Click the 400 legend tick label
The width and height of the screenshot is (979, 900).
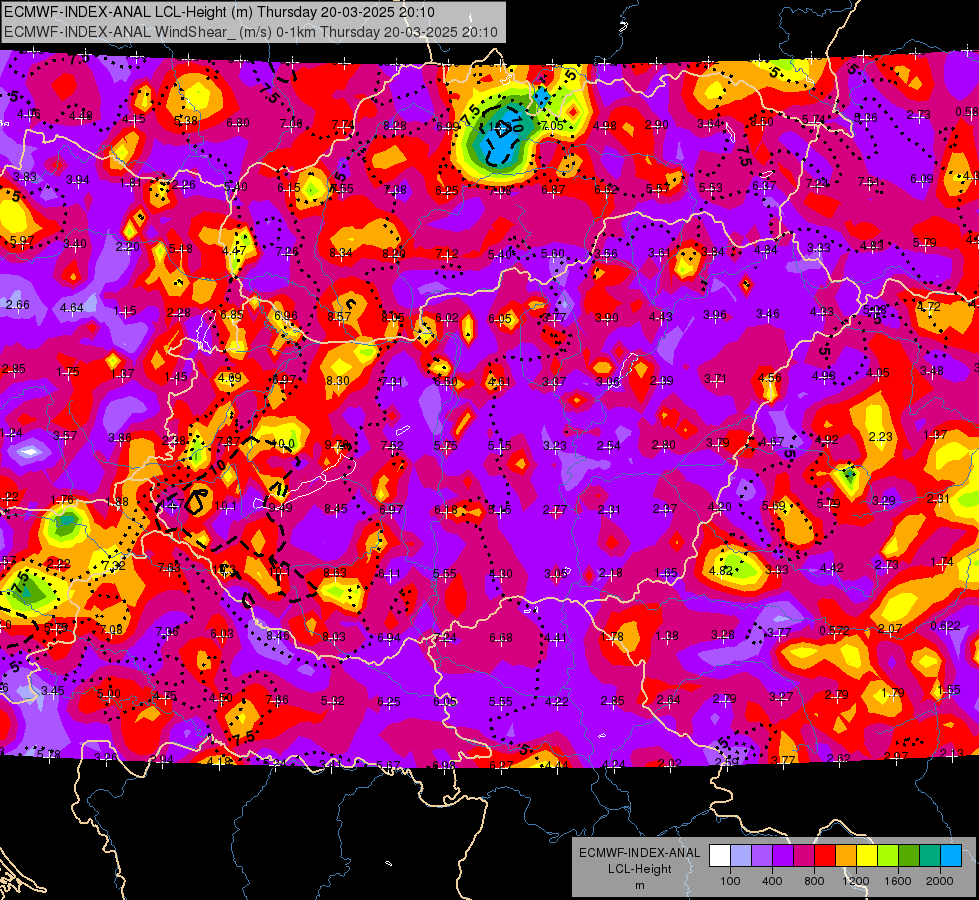pyautogui.click(x=772, y=881)
